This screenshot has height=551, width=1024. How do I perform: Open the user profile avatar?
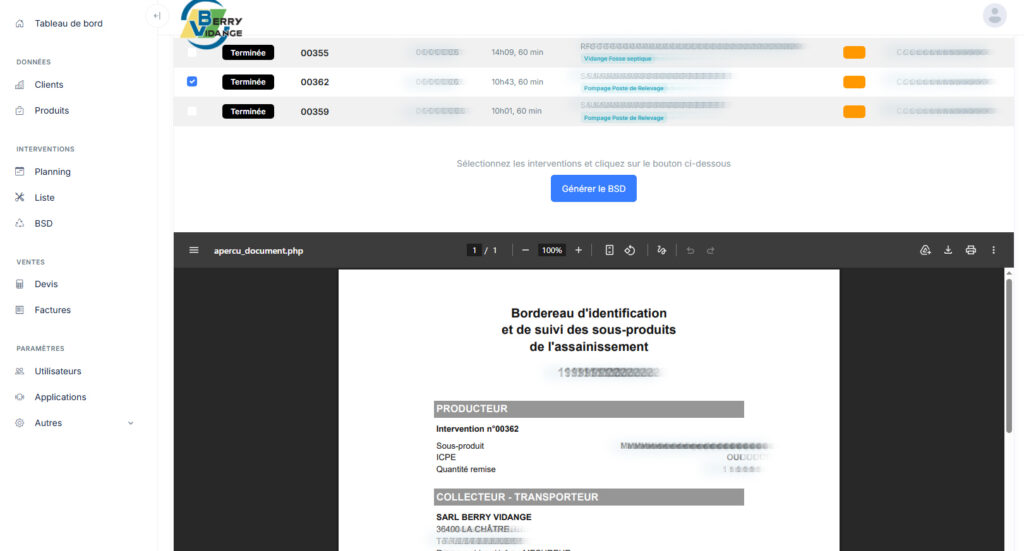click(994, 15)
